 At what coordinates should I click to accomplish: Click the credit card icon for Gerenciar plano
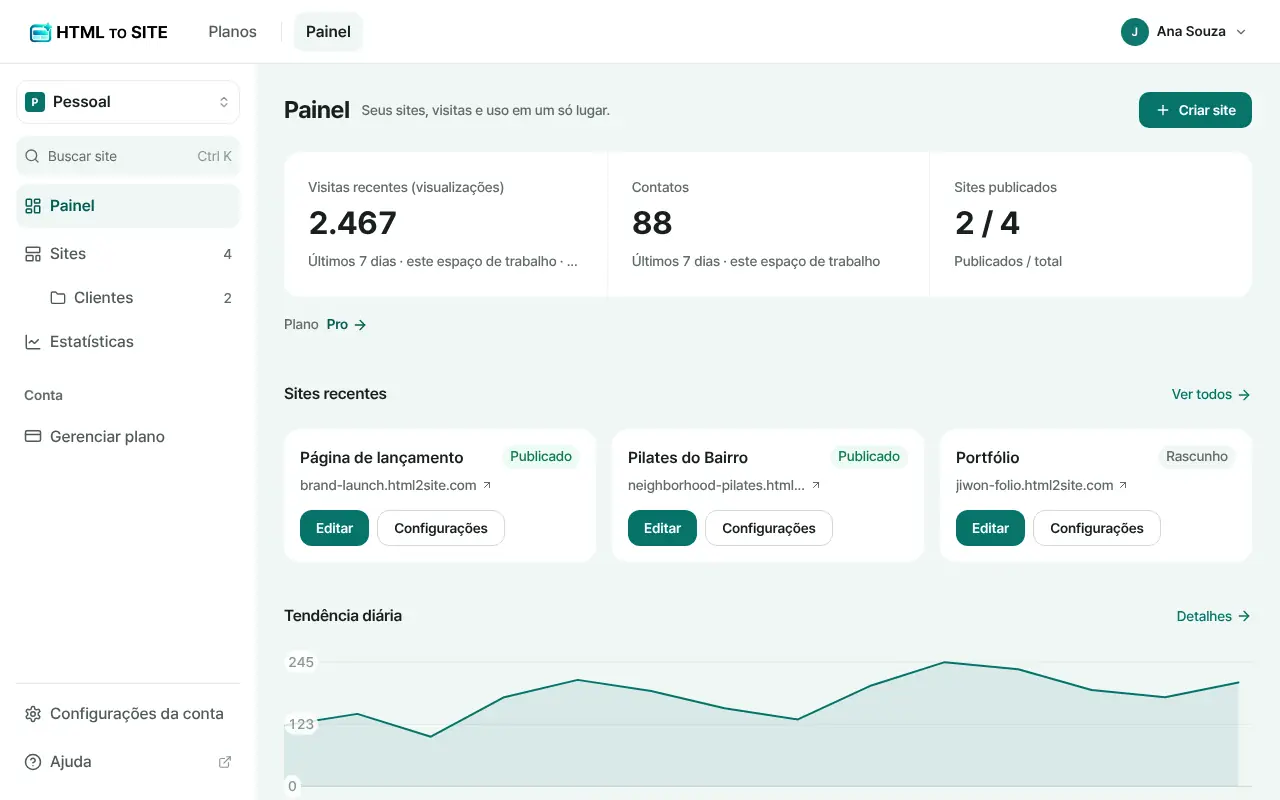click(33, 437)
